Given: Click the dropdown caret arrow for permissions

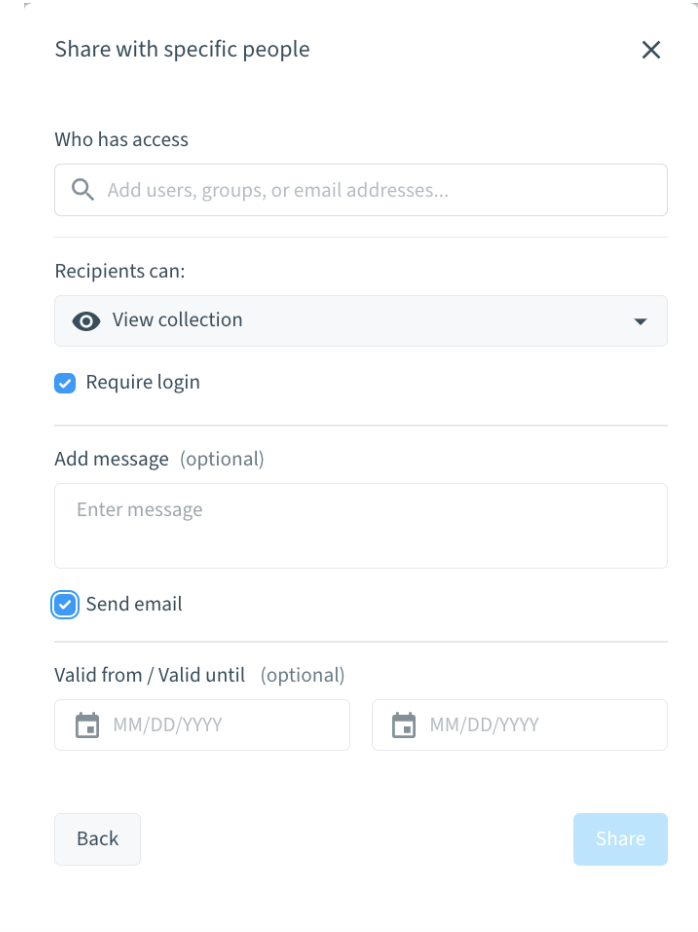Looking at the screenshot, I should 640,322.
